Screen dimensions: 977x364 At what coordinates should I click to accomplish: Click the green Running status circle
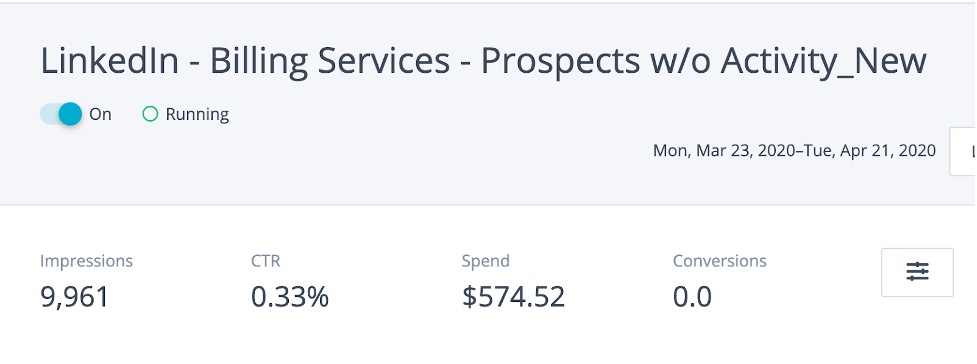point(150,114)
